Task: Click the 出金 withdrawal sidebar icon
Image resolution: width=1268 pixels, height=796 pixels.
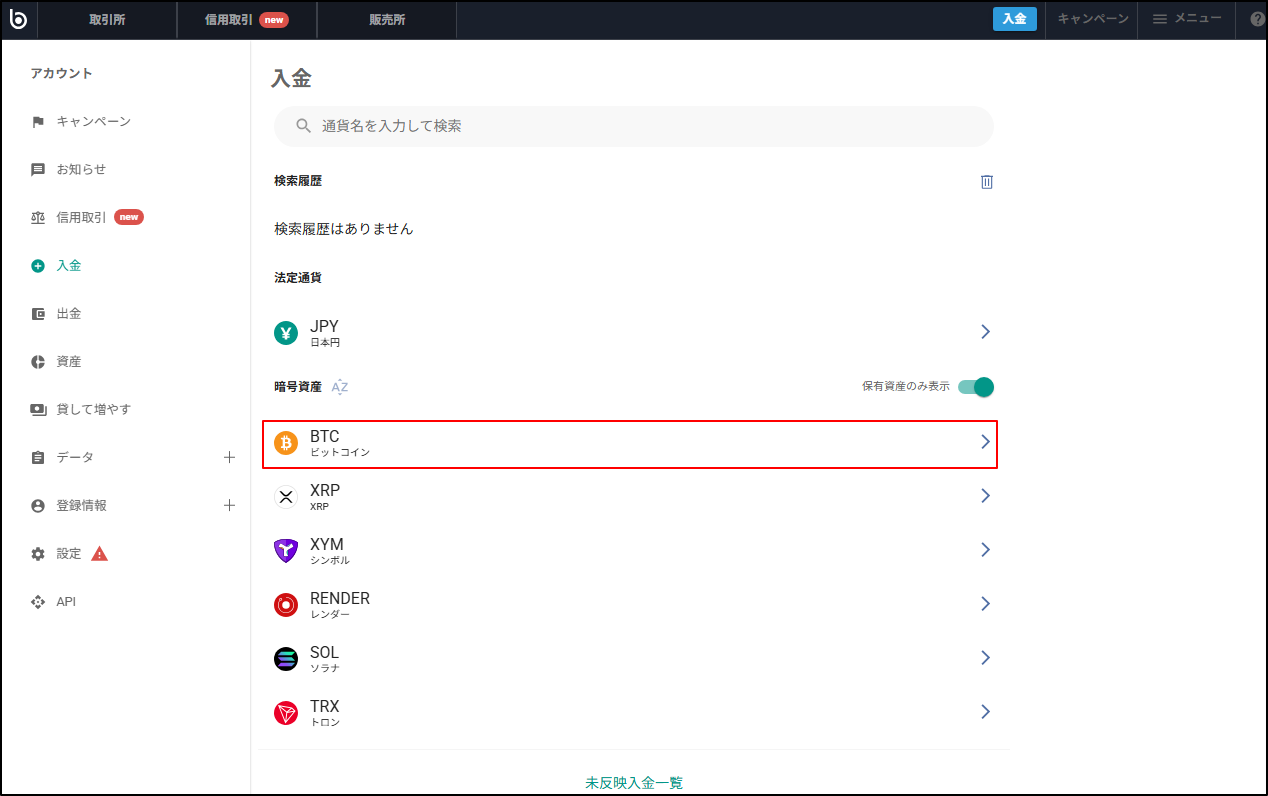Action: pyautogui.click(x=37, y=313)
